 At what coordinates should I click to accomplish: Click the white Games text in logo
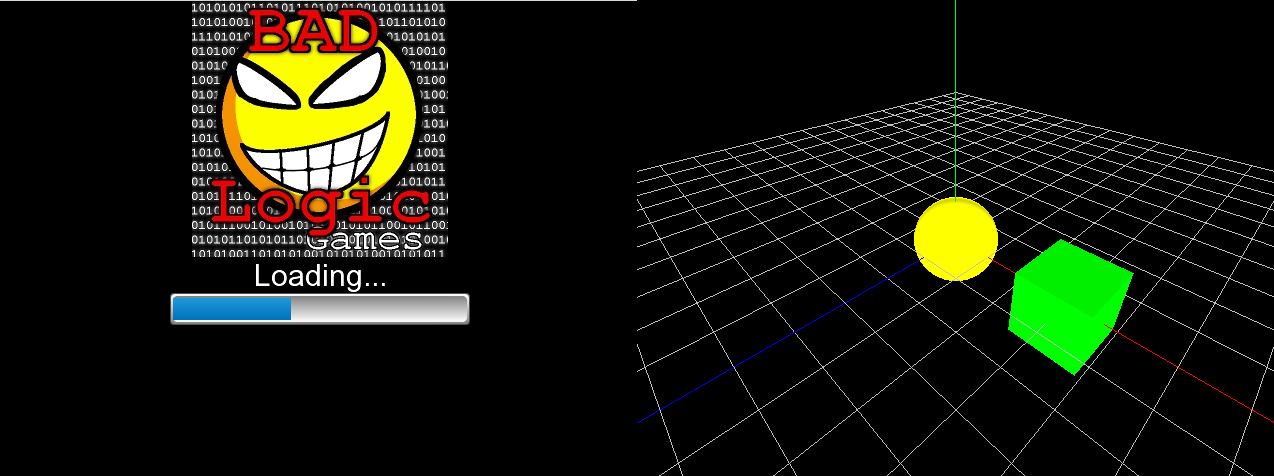click(363, 240)
